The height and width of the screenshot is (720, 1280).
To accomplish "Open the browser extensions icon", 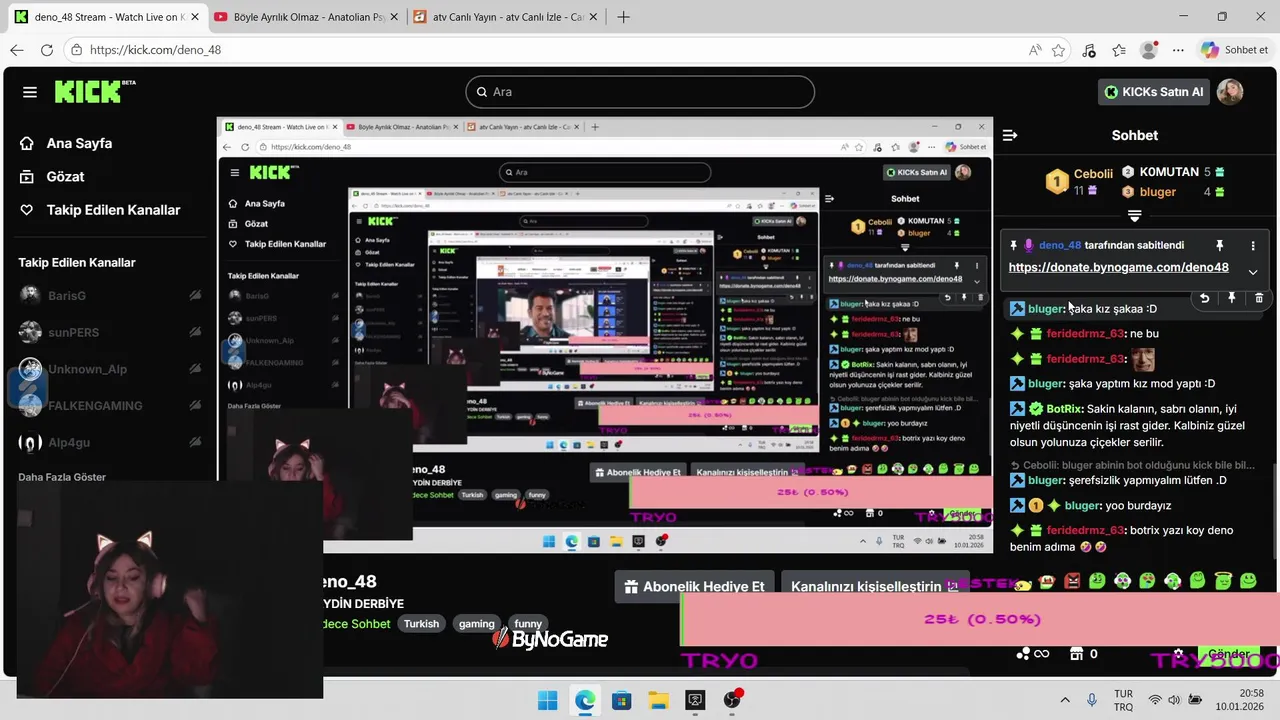I will point(1089,50).
